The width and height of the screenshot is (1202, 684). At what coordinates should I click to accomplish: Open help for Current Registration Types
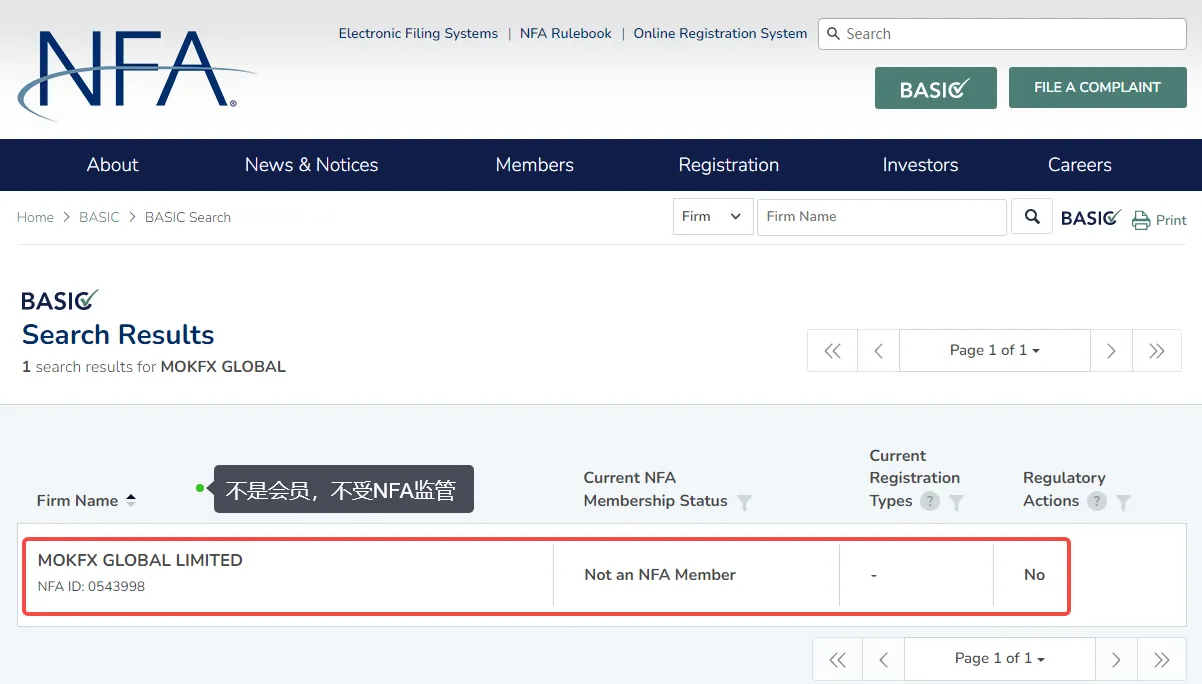(930, 501)
